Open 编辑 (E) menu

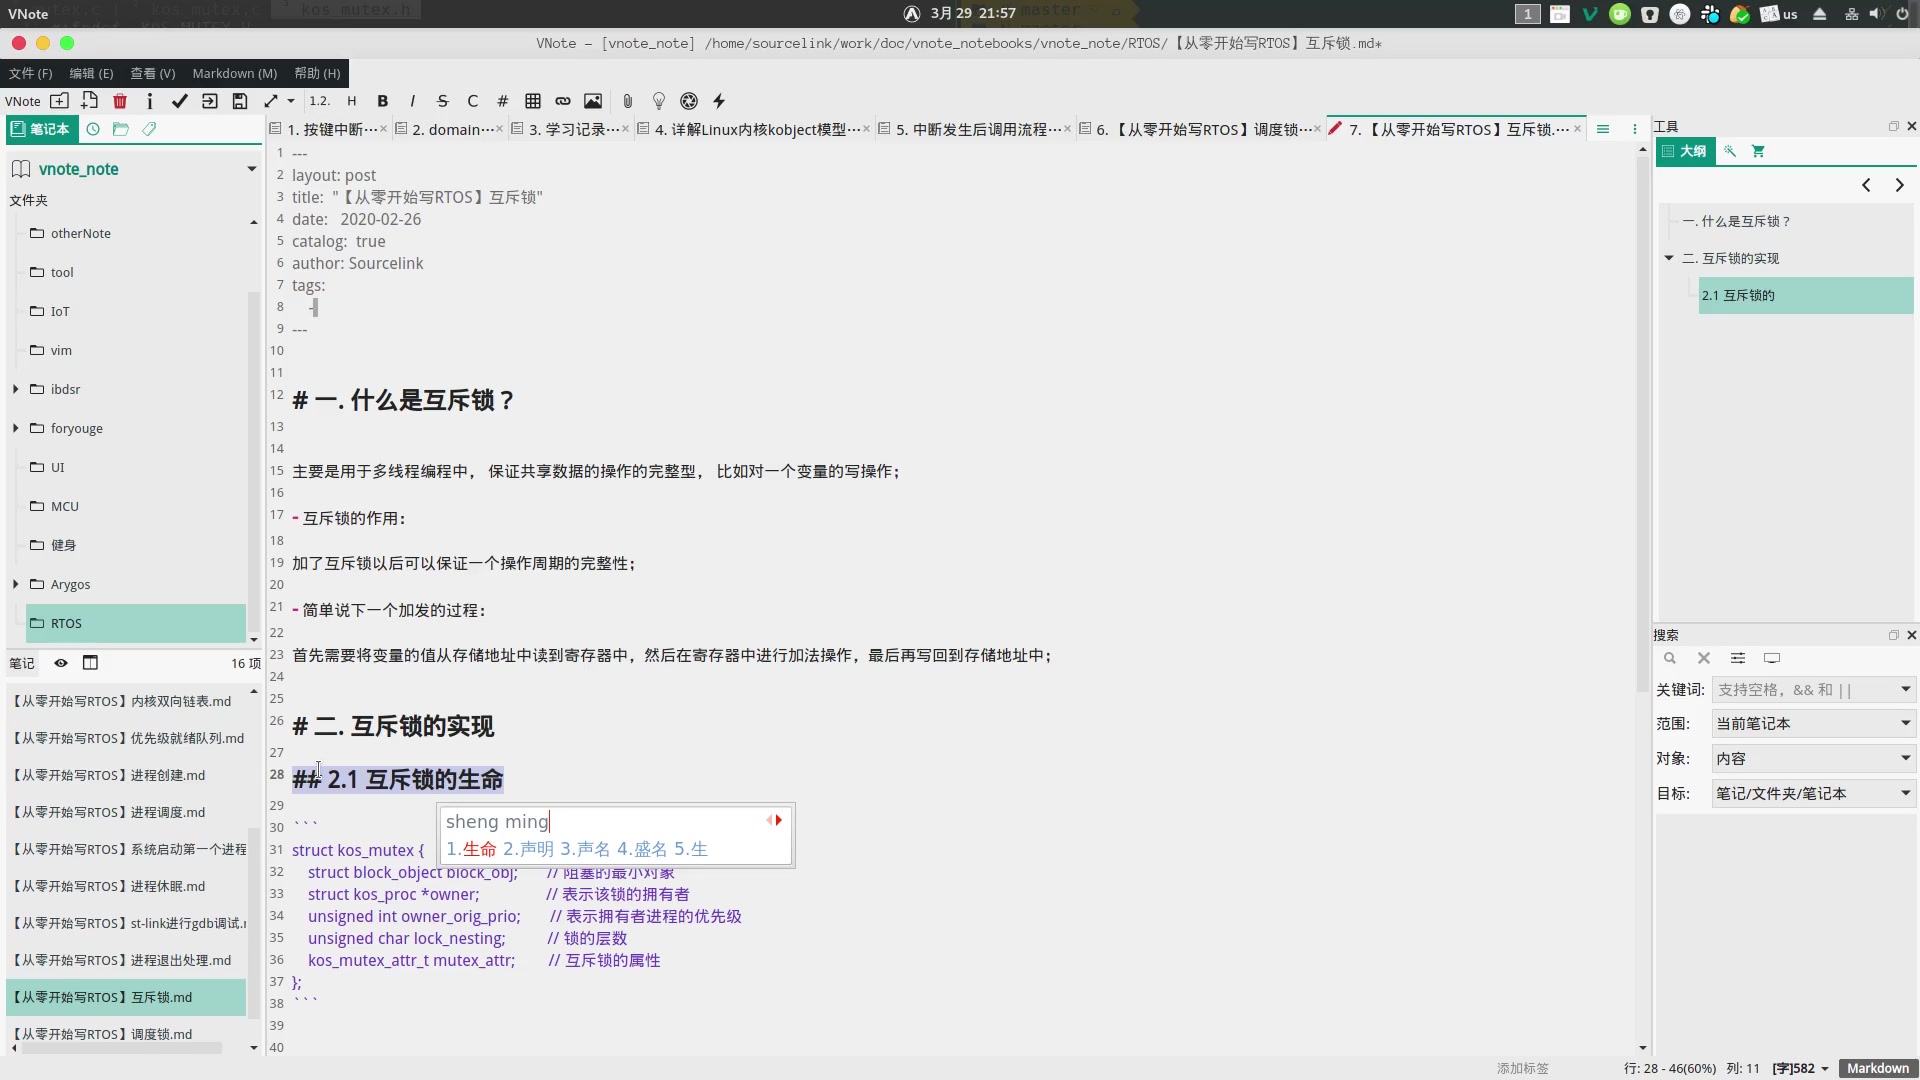point(91,73)
